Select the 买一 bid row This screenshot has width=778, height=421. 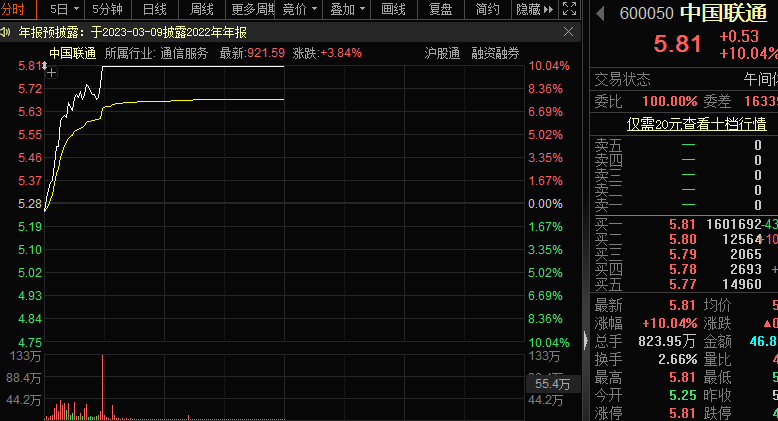(x=685, y=224)
